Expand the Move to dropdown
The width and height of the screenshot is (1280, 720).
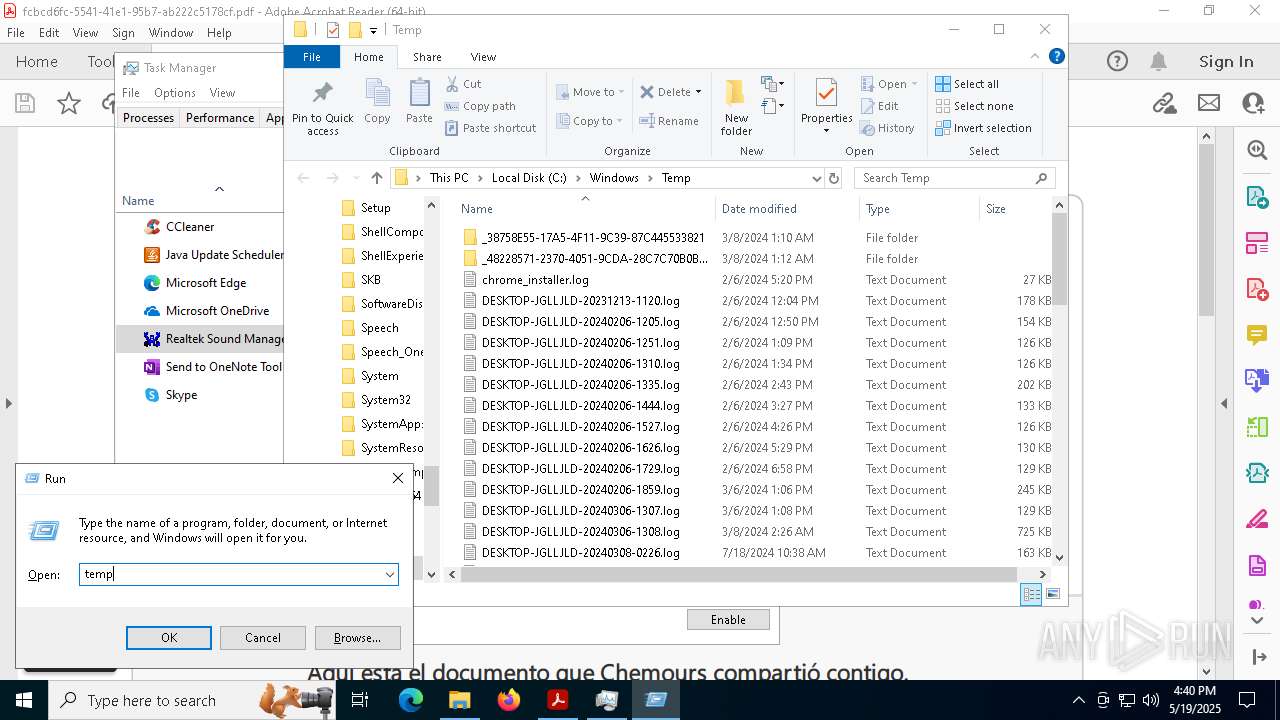(621, 92)
